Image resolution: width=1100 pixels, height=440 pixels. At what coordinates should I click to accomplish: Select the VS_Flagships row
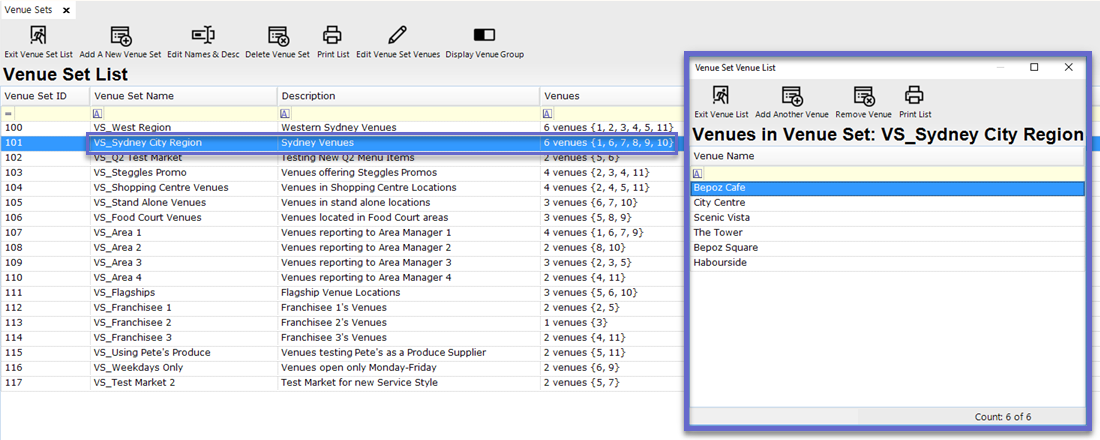(x=183, y=292)
